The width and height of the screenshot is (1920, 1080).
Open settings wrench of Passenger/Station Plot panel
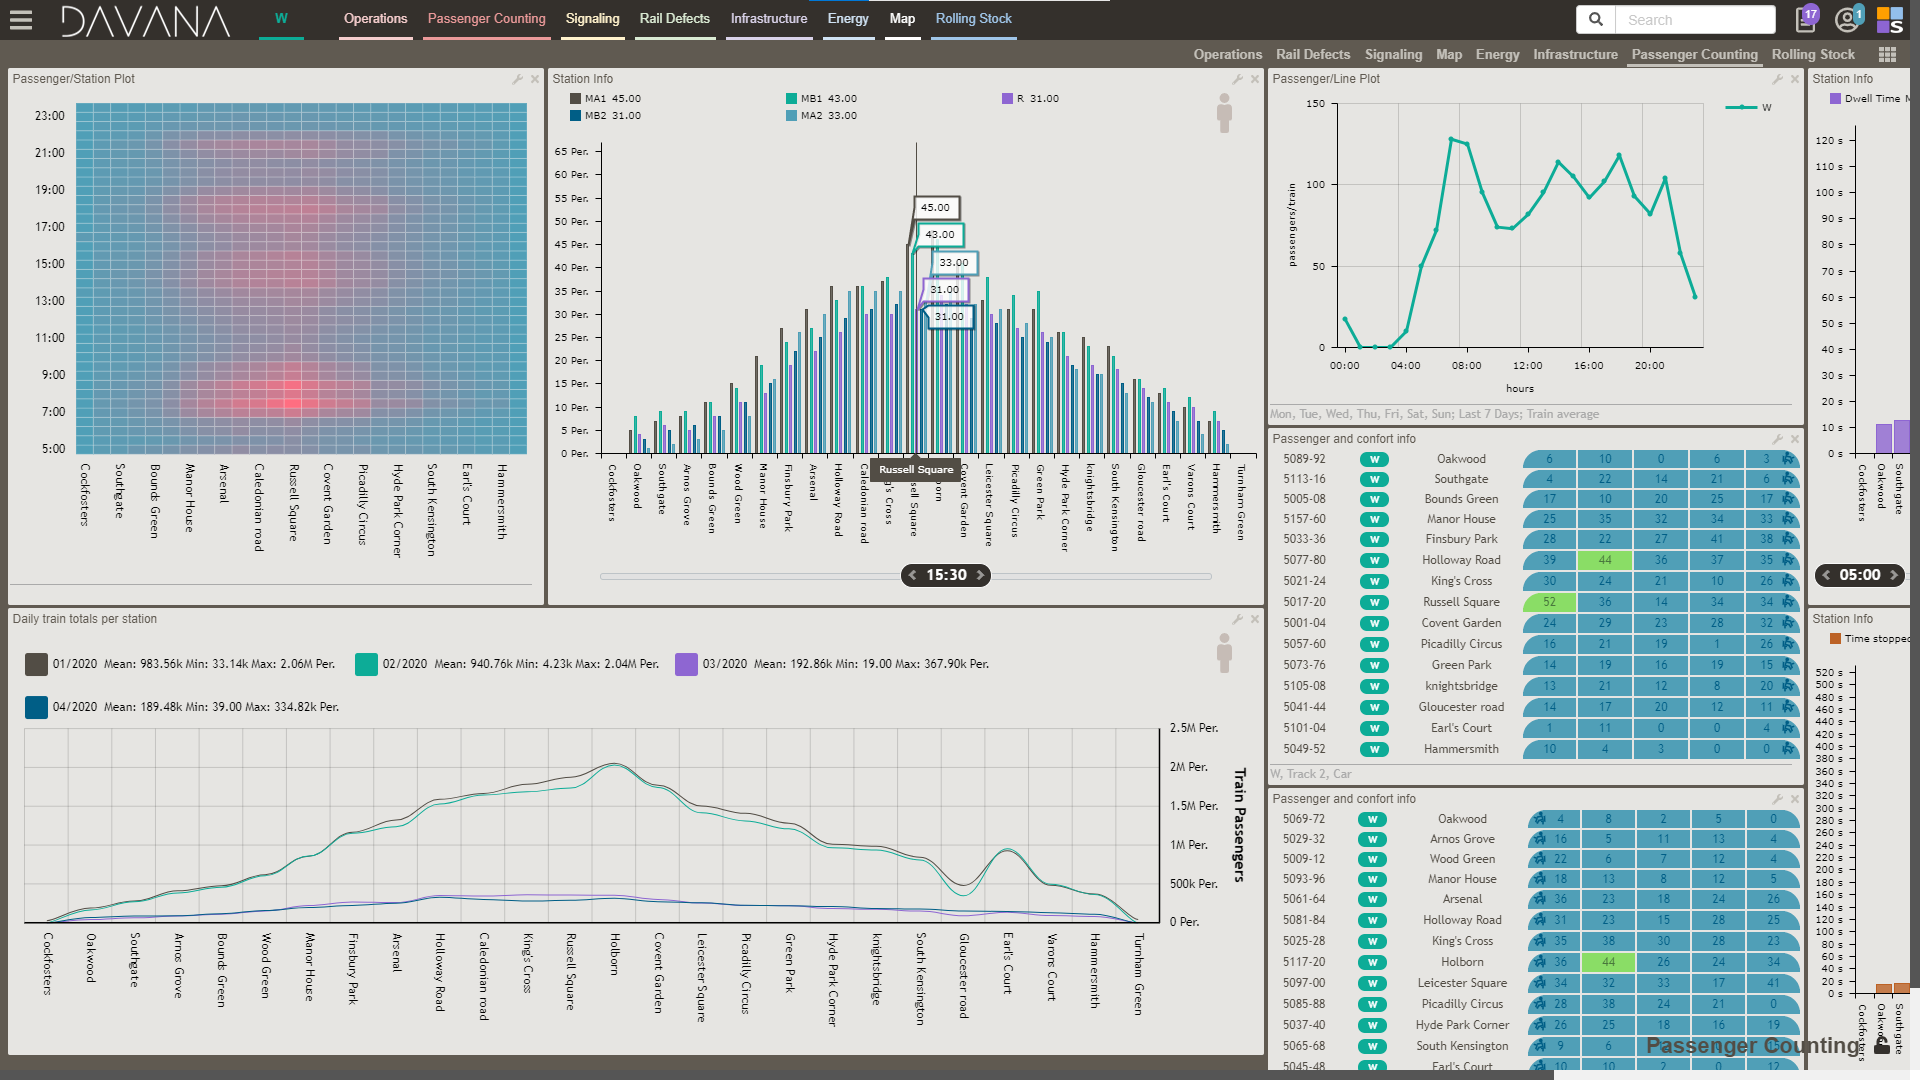tap(517, 79)
